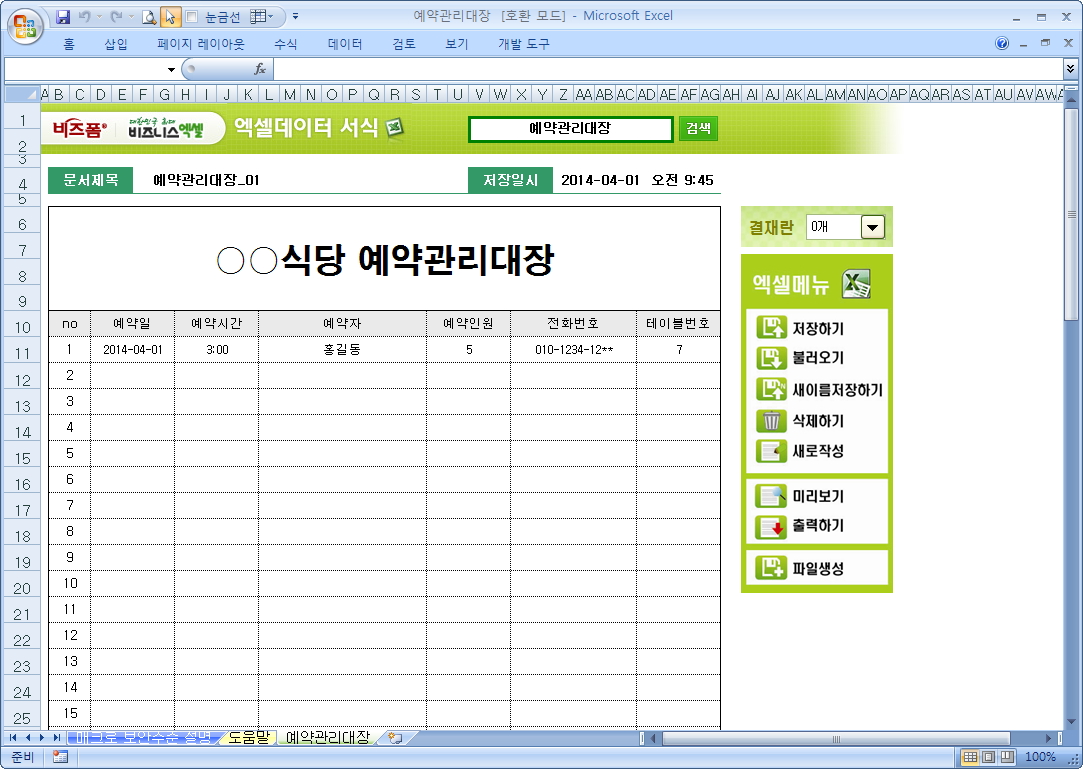Open Print Preview magnifier icon
1083x769 pixels.
(148, 17)
